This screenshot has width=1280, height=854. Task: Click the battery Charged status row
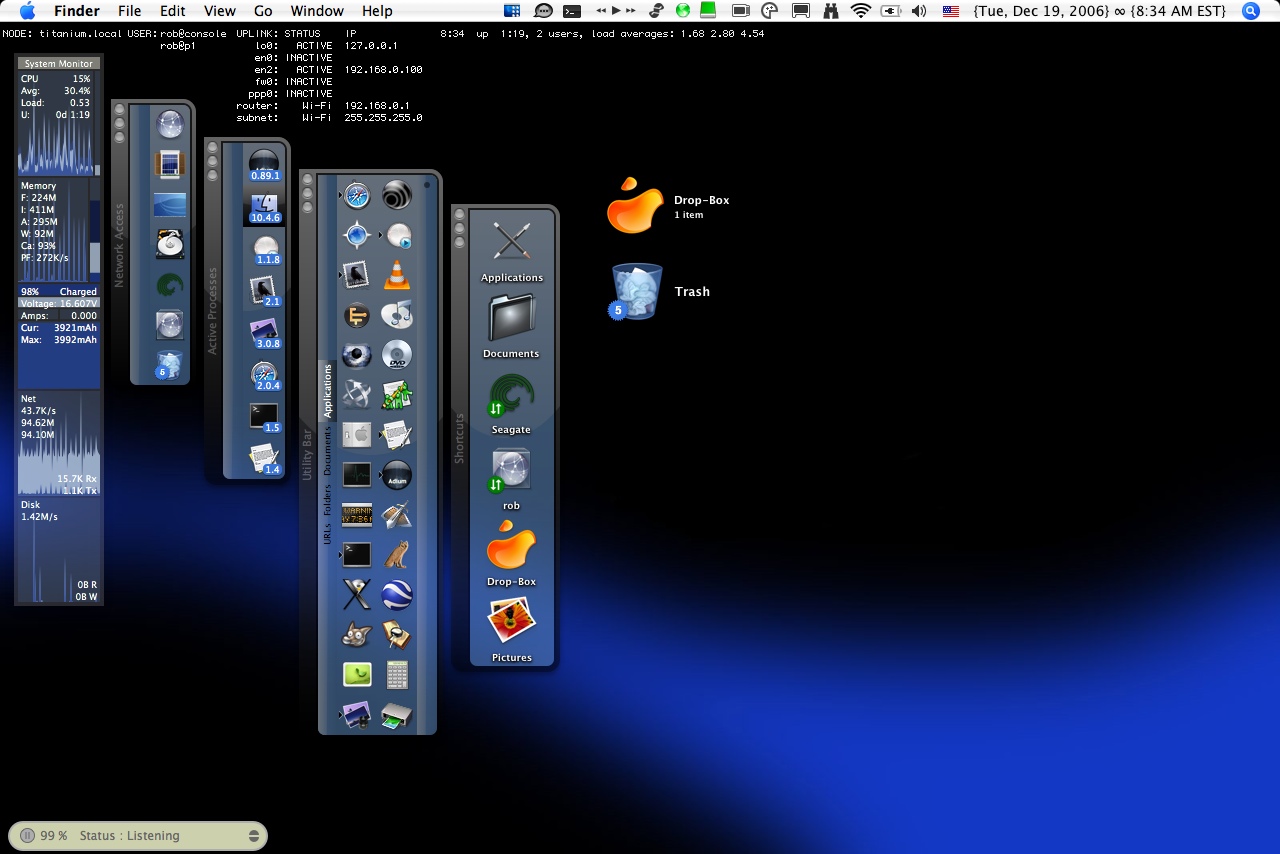click(x=59, y=292)
